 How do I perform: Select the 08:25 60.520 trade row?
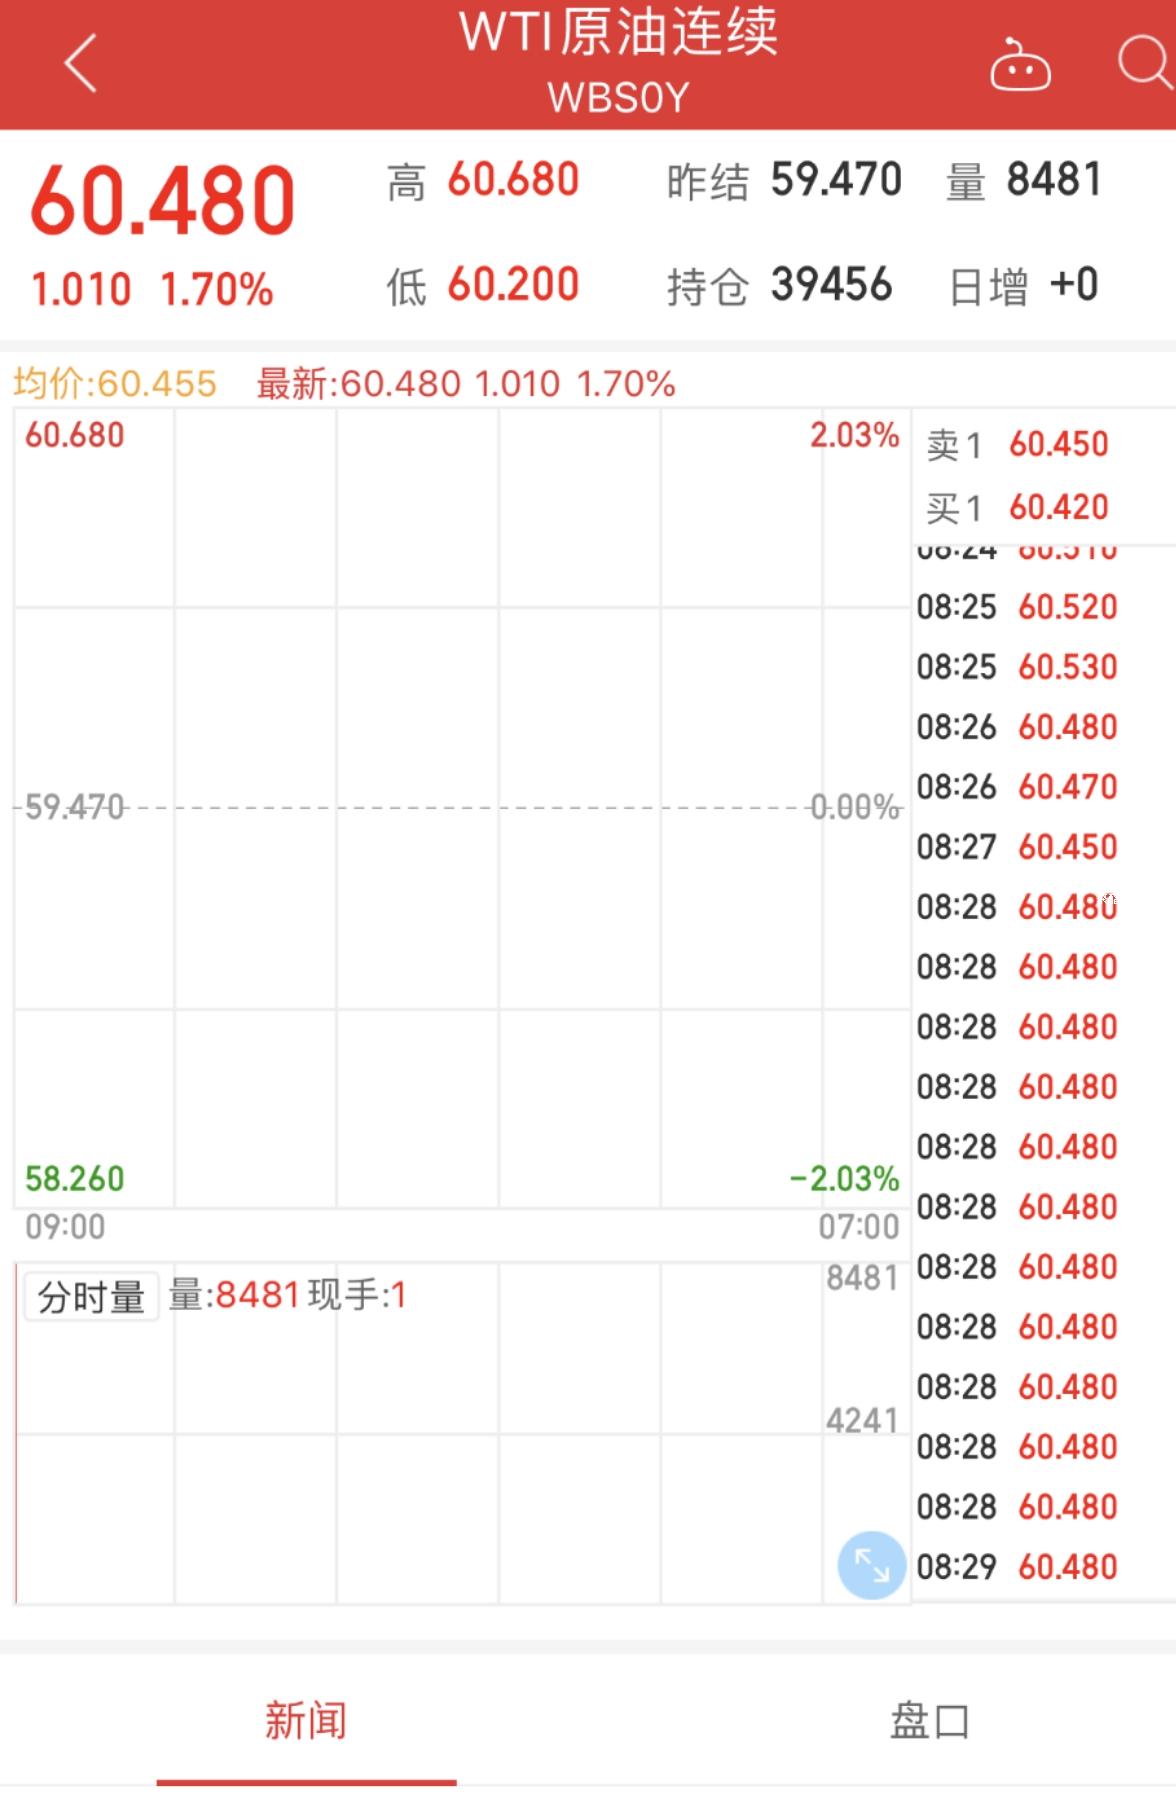click(1016, 607)
